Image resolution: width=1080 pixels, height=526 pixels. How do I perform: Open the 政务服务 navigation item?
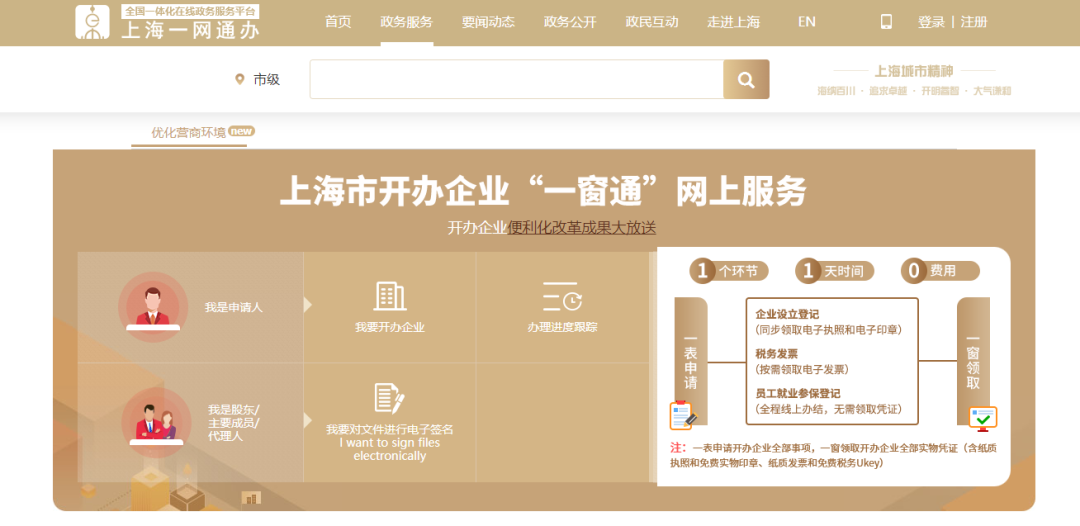click(x=406, y=22)
